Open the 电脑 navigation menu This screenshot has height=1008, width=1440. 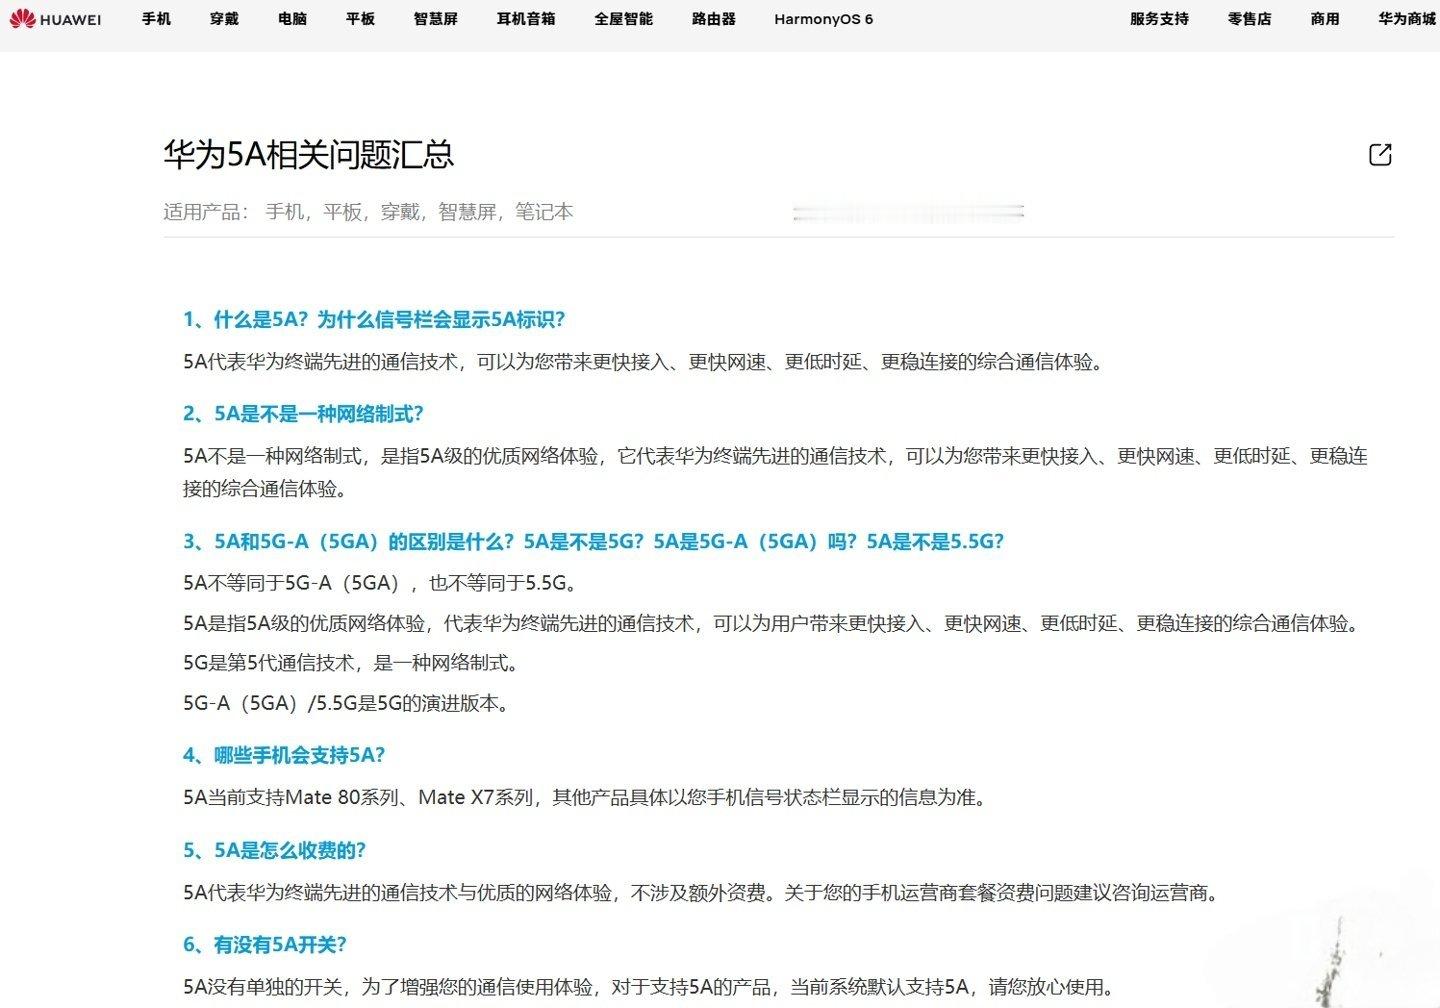coord(292,19)
